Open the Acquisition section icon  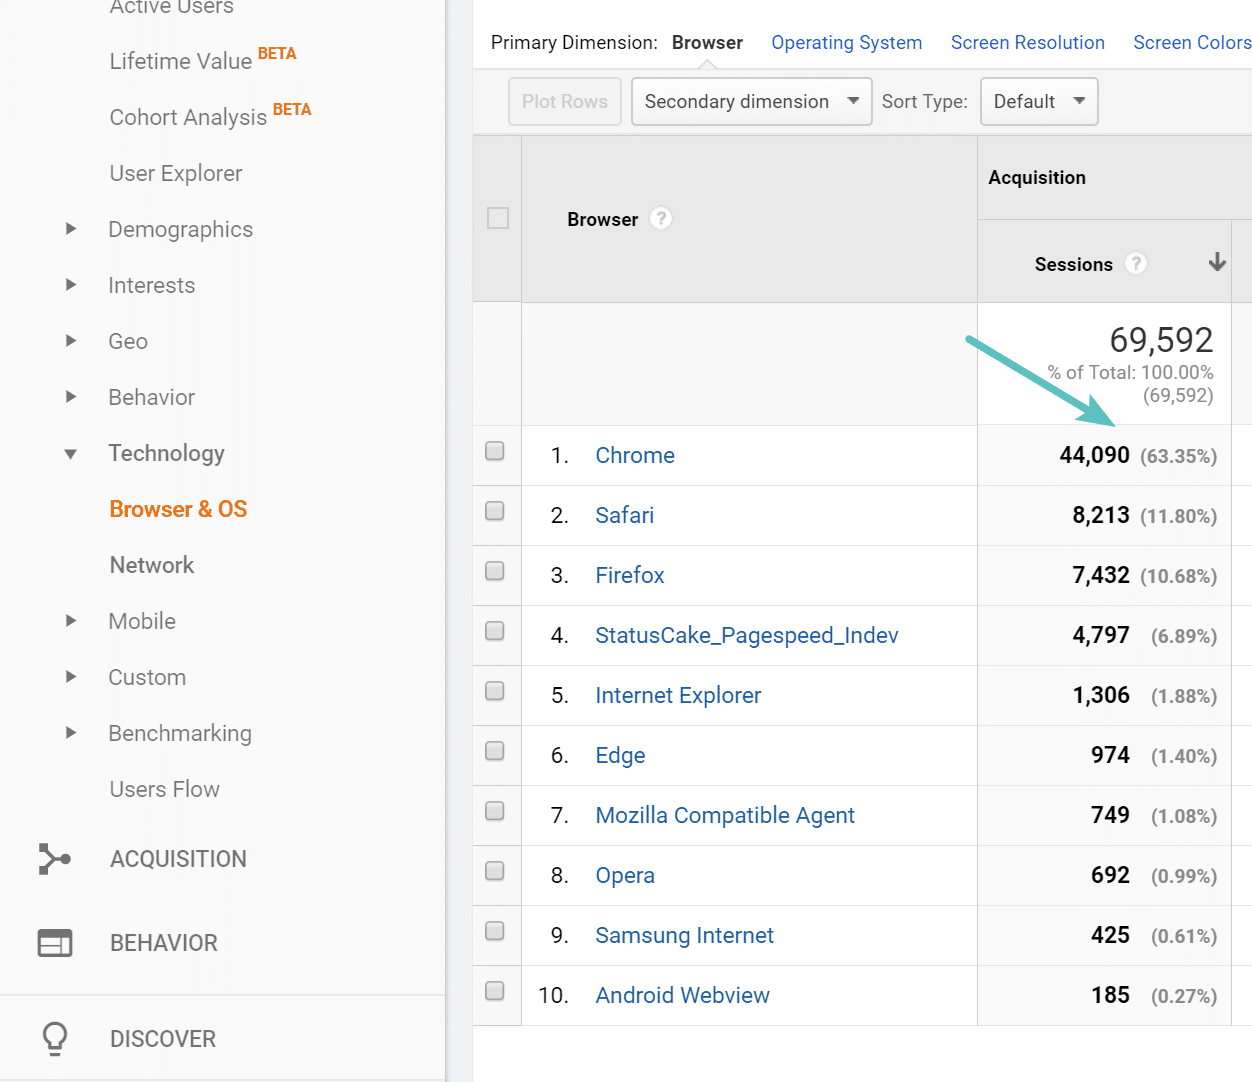point(54,859)
